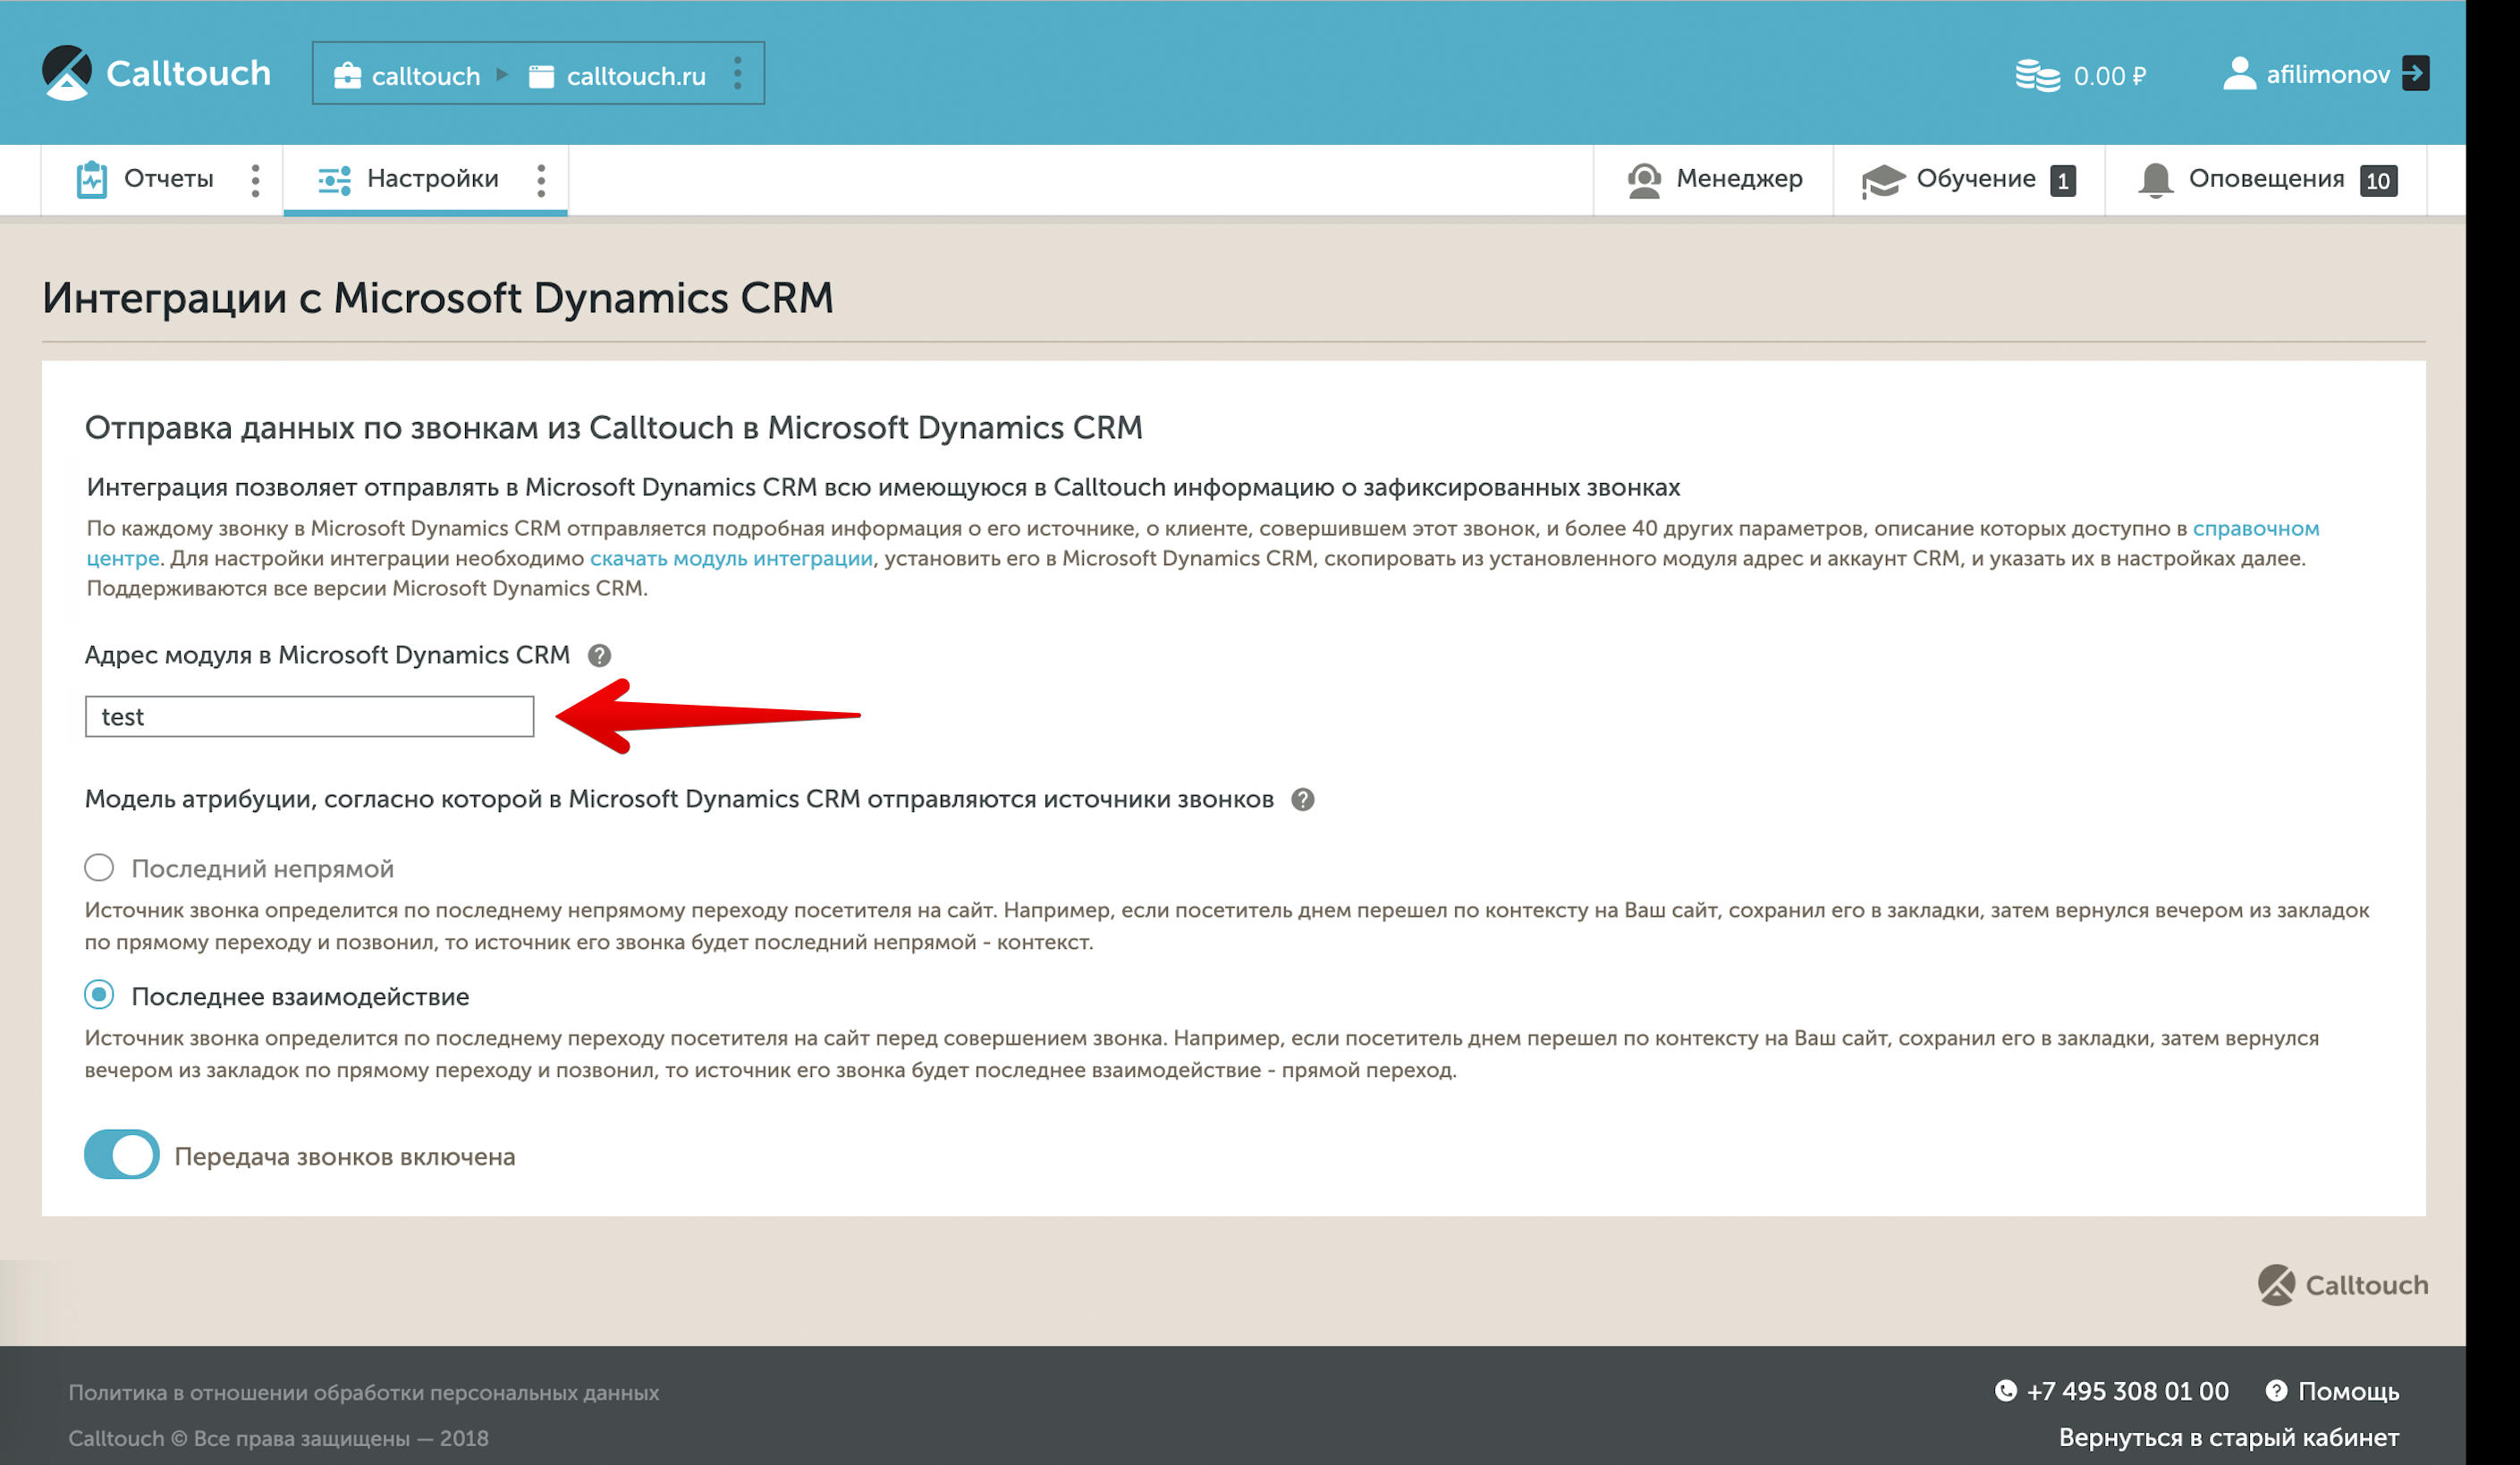The width and height of the screenshot is (2520, 1465).
Task: Expand the Настройки three-dot menu
Action: [x=541, y=180]
